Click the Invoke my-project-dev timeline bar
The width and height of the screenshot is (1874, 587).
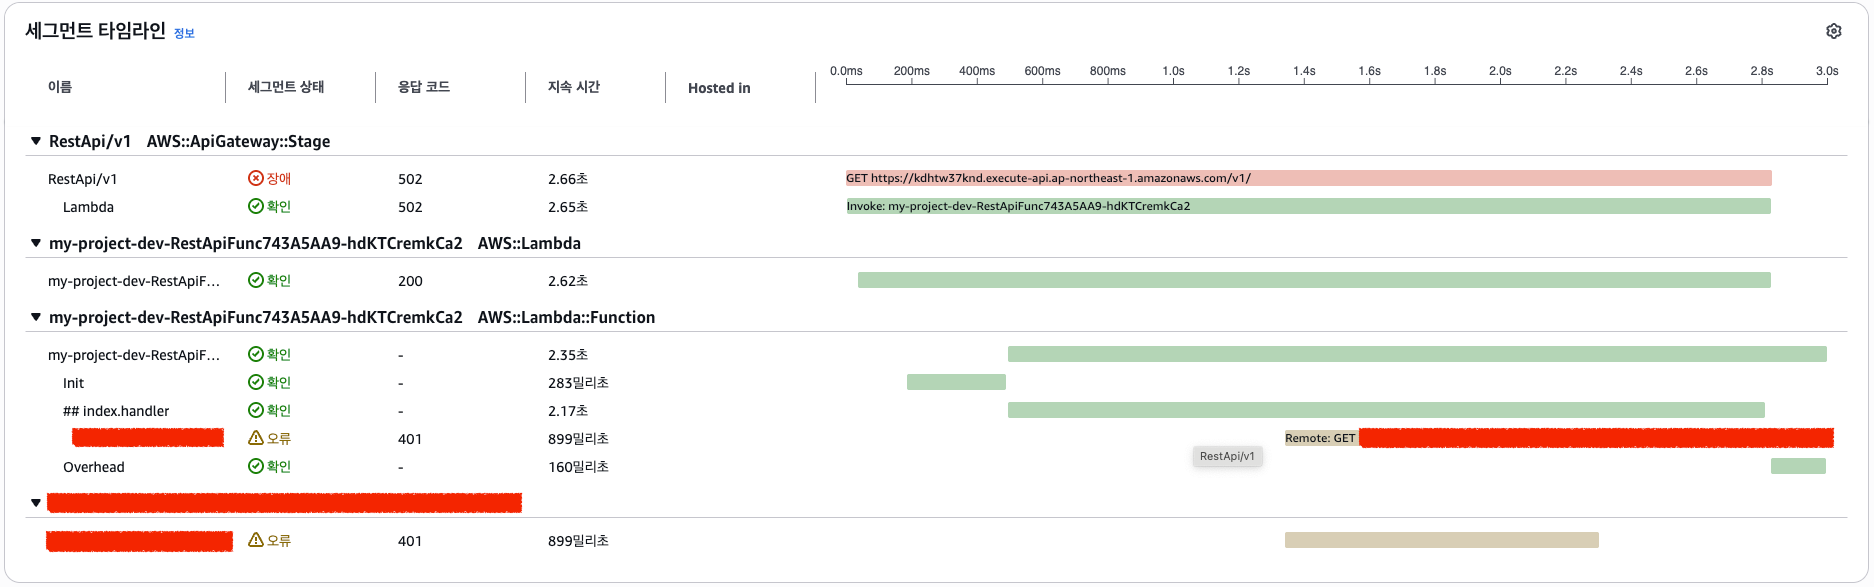1308,206
